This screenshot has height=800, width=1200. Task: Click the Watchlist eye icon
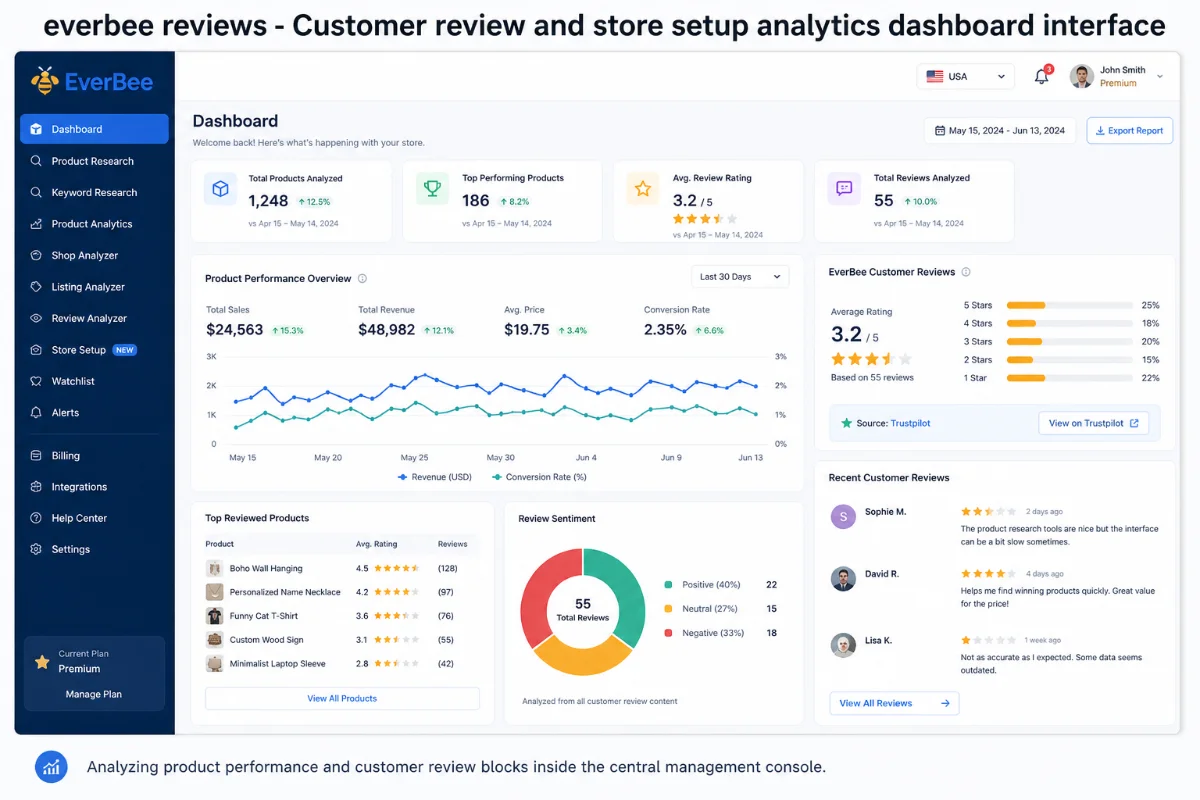point(36,381)
